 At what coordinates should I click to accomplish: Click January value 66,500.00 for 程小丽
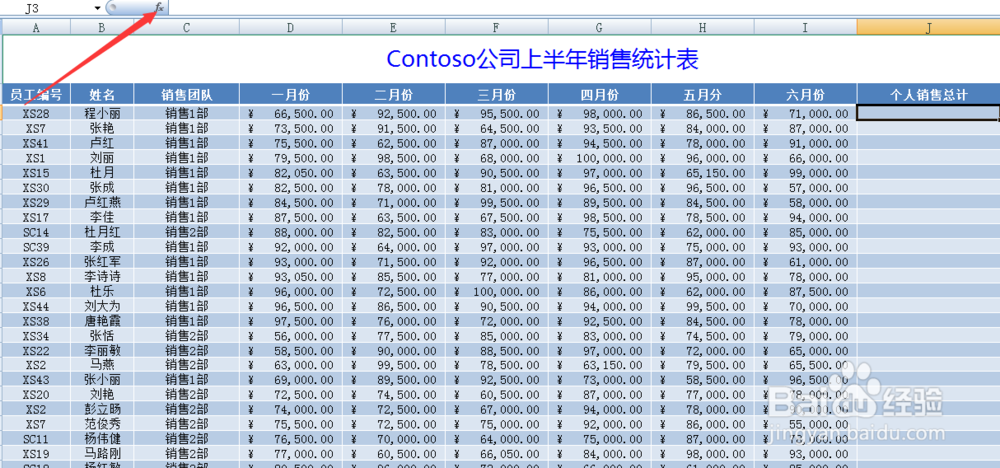point(291,113)
